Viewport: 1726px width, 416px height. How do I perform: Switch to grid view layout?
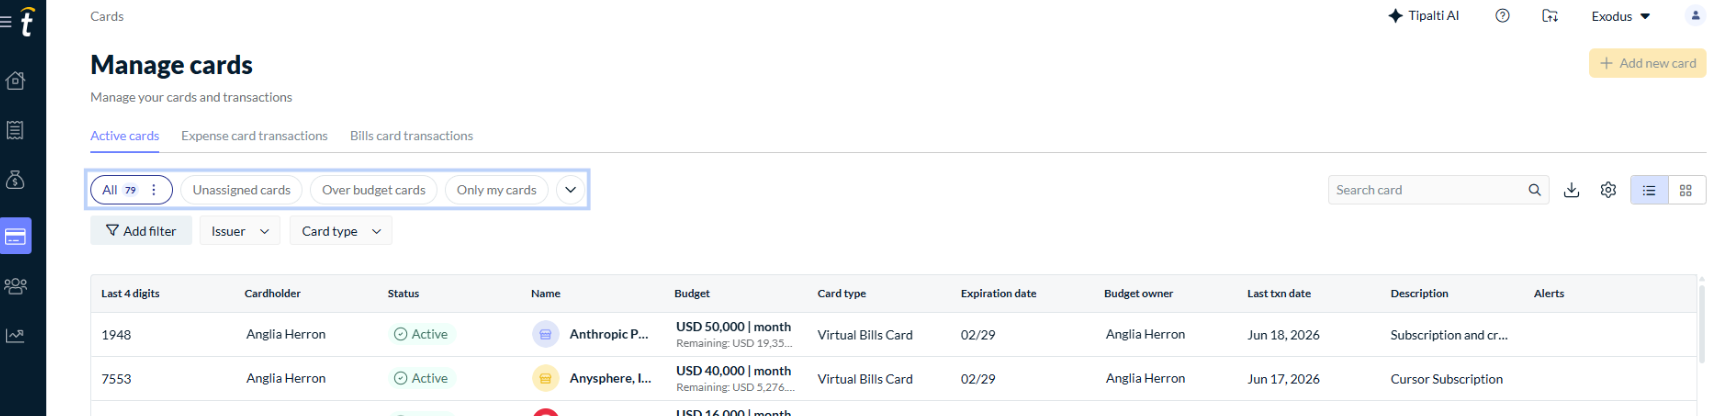pyautogui.click(x=1686, y=190)
